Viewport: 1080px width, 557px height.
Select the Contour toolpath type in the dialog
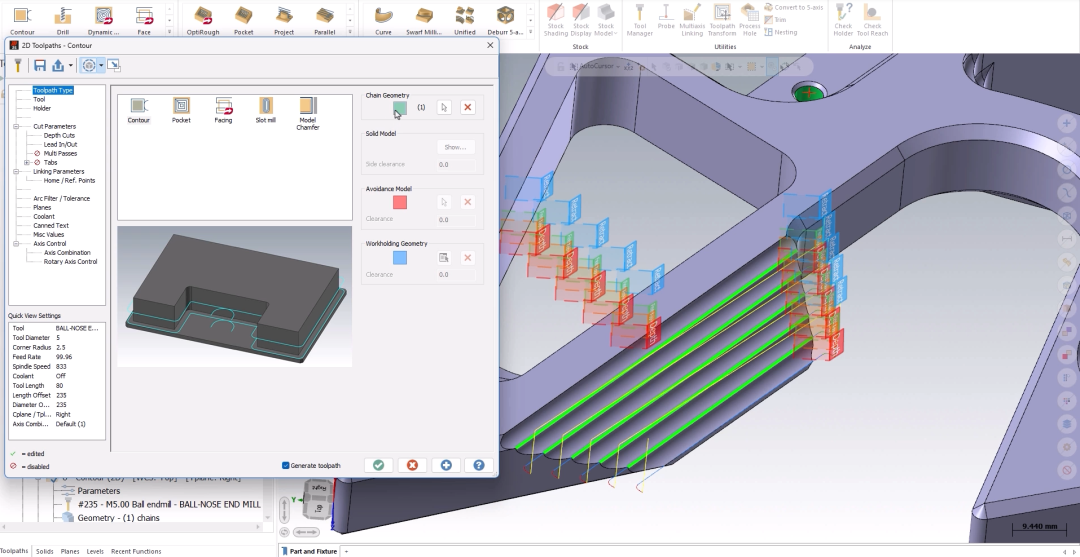pyautogui.click(x=138, y=110)
